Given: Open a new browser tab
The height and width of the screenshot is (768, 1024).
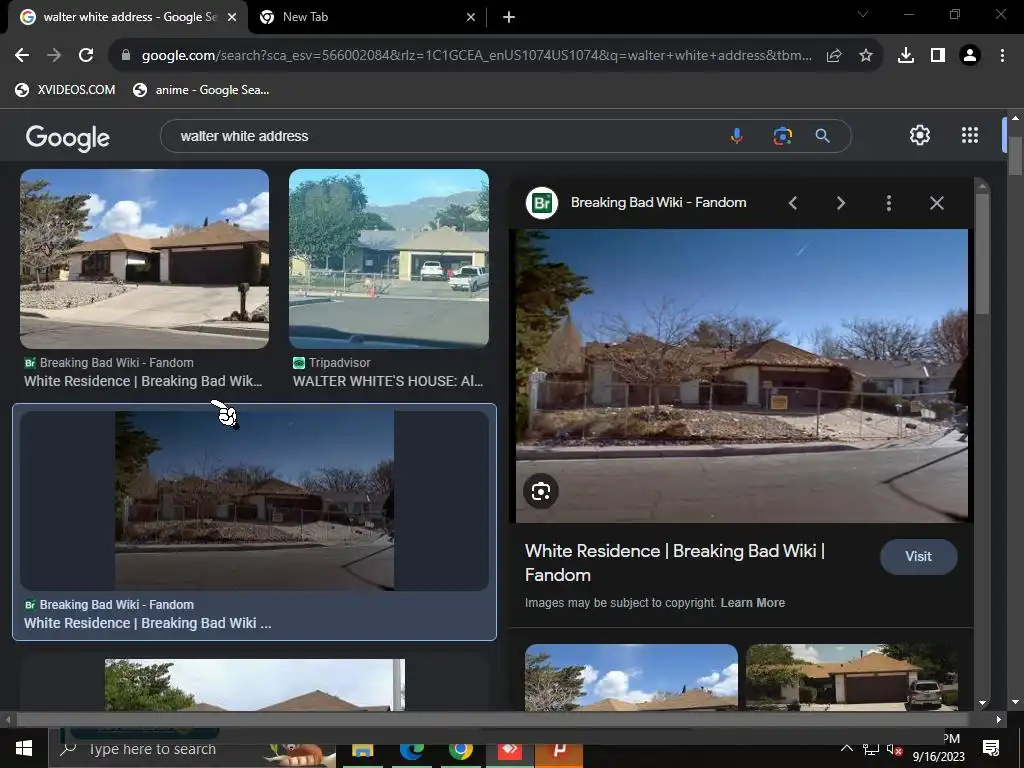Looking at the screenshot, I should pyautogui.click(x=509, y=18).
